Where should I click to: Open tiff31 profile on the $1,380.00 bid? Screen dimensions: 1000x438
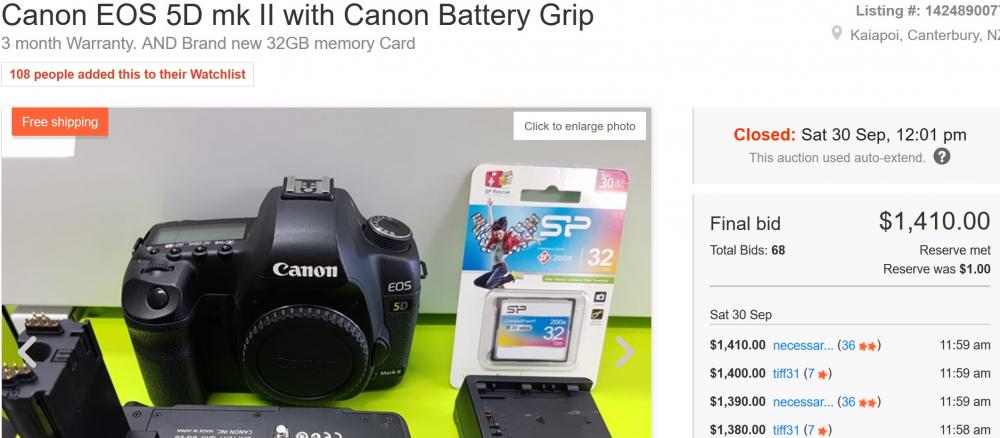click(x=786, y=430)
